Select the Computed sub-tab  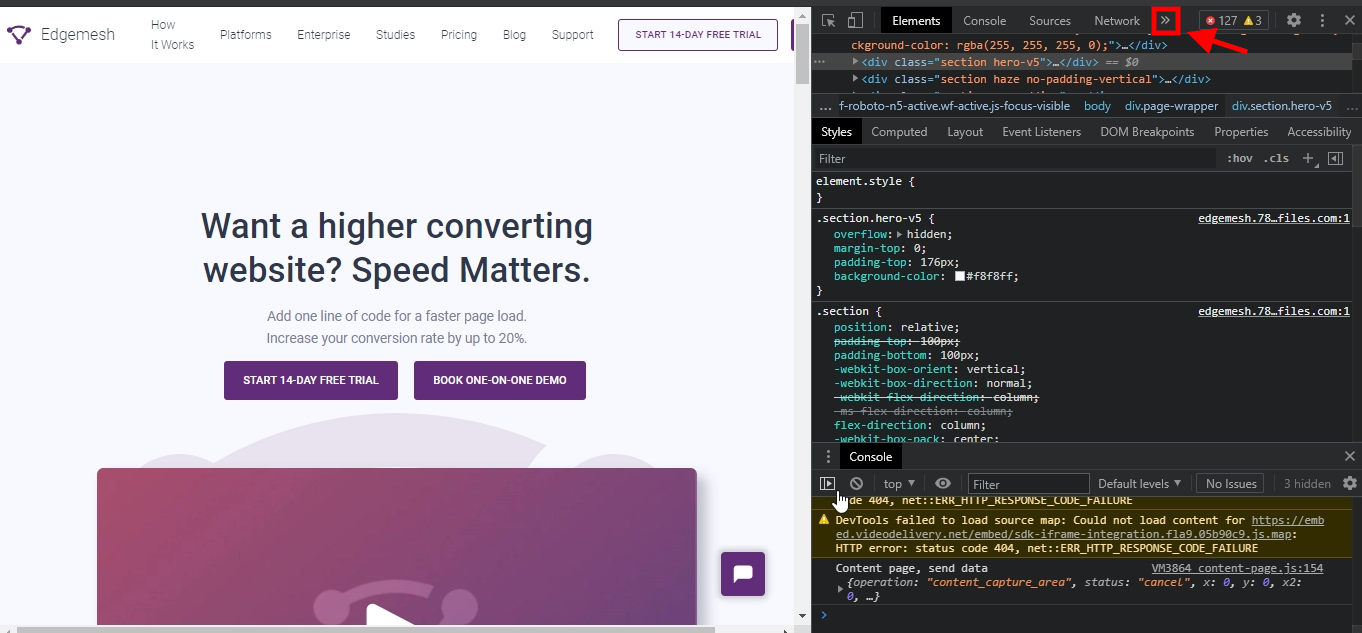[899, 131]
